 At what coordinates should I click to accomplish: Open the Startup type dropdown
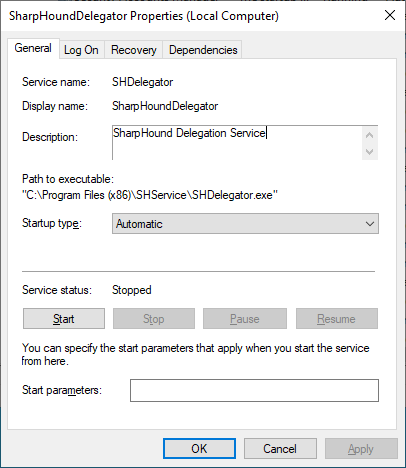pyautogui.click(x=245, y=224)
